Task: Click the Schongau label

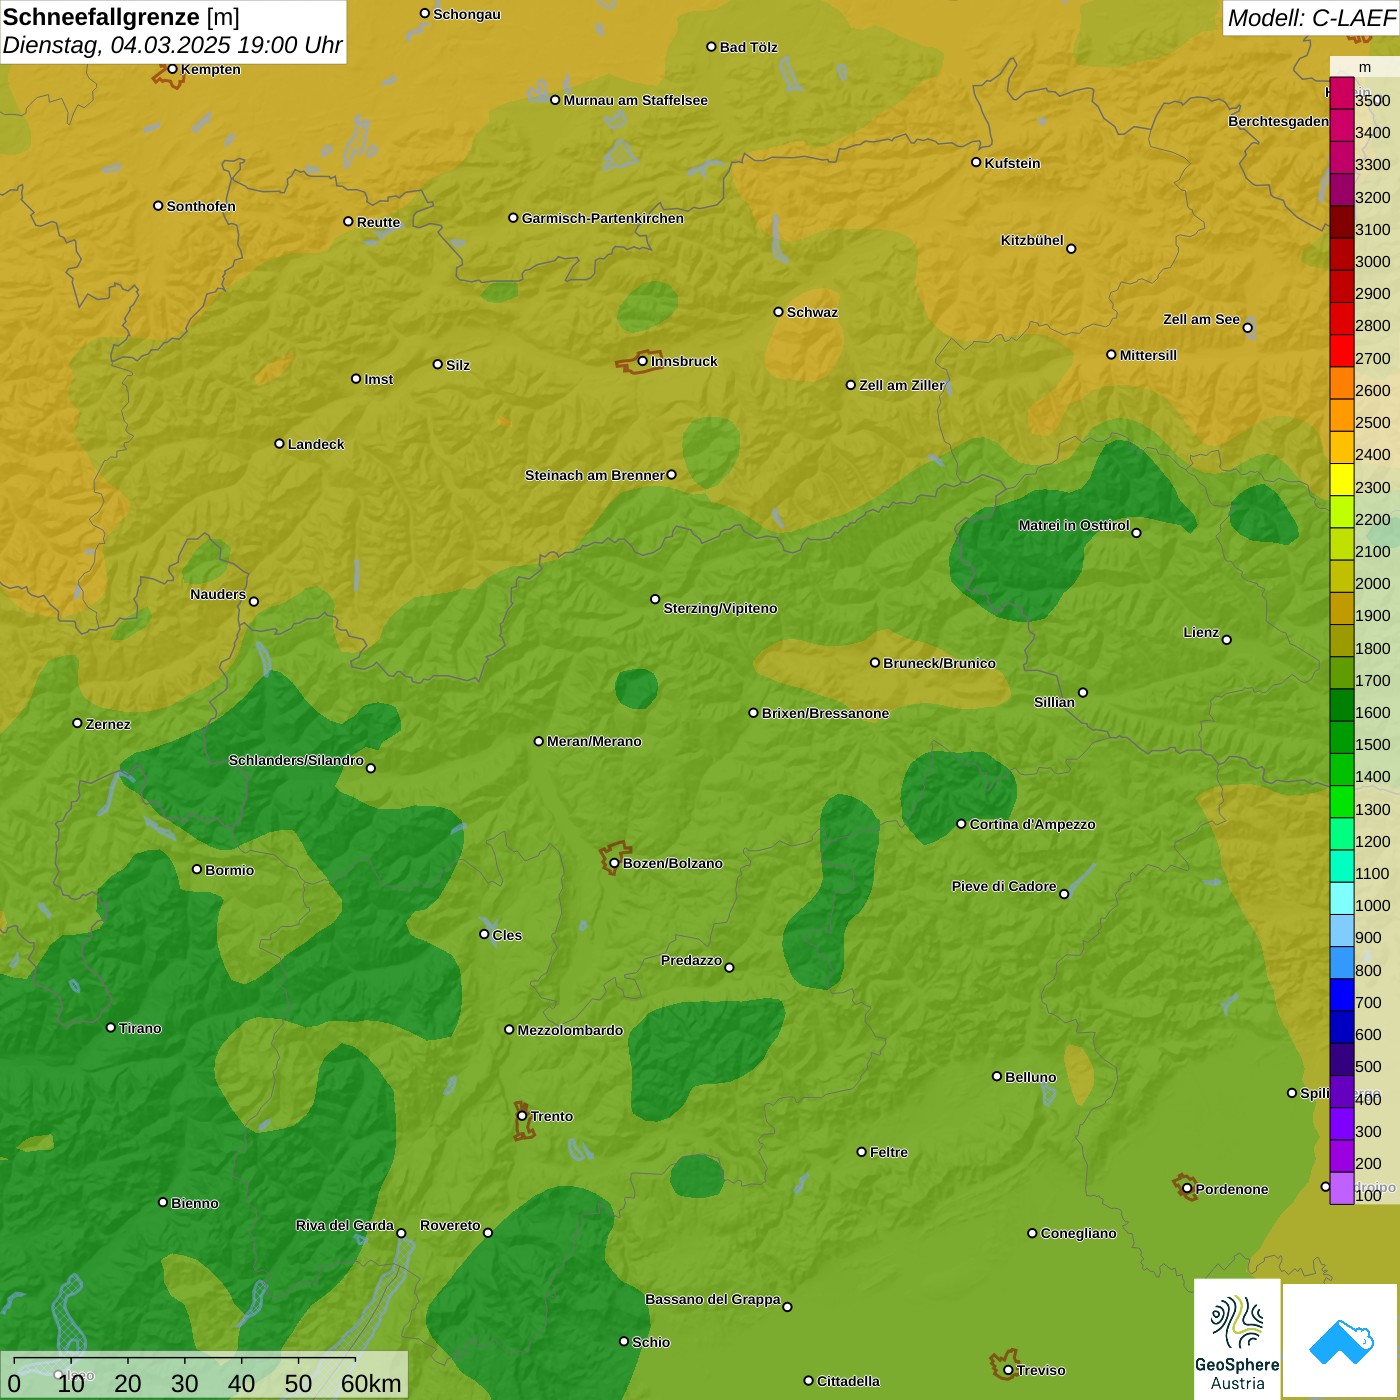Action: point(467,14)
